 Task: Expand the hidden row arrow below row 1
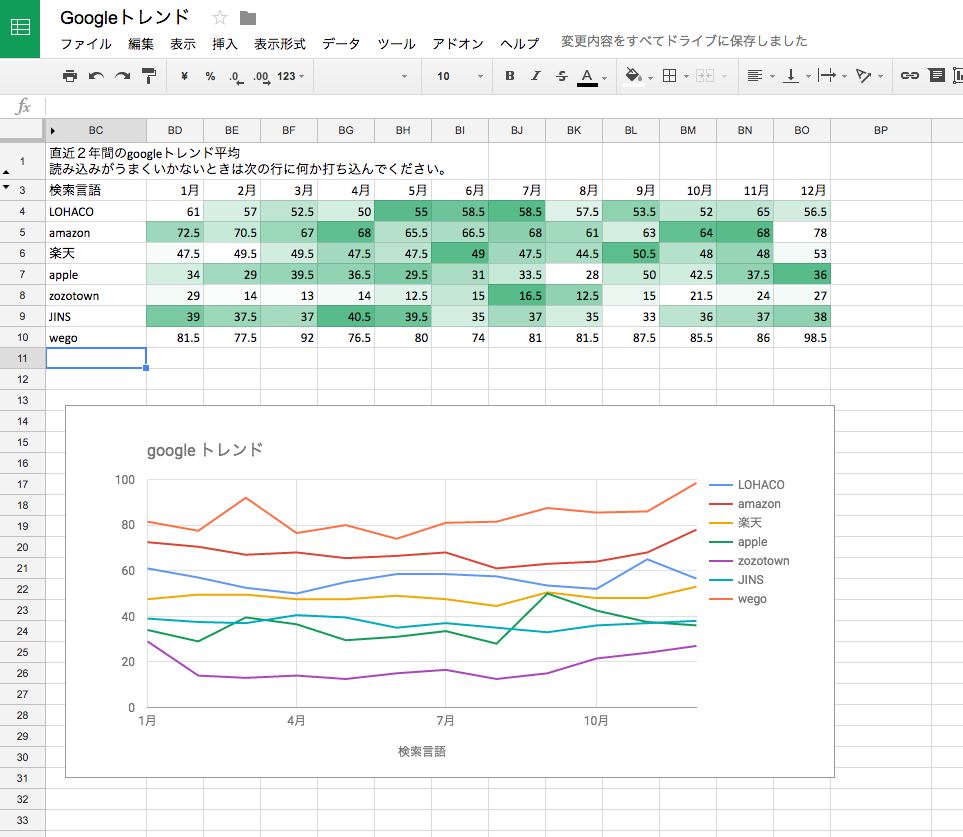click(x=6, y=173)
